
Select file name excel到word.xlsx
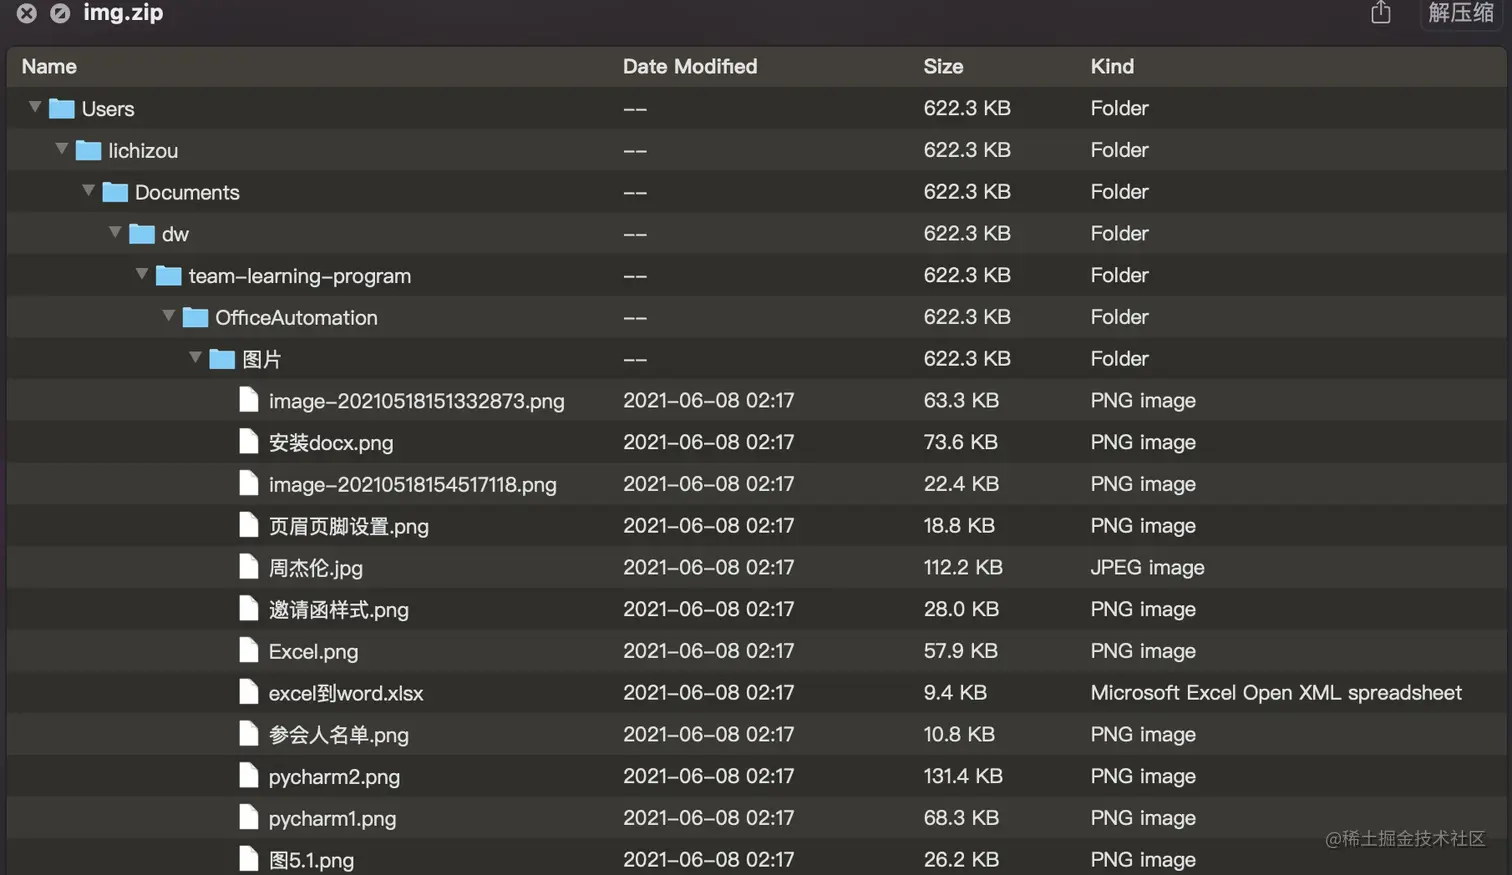click(346, 693)
